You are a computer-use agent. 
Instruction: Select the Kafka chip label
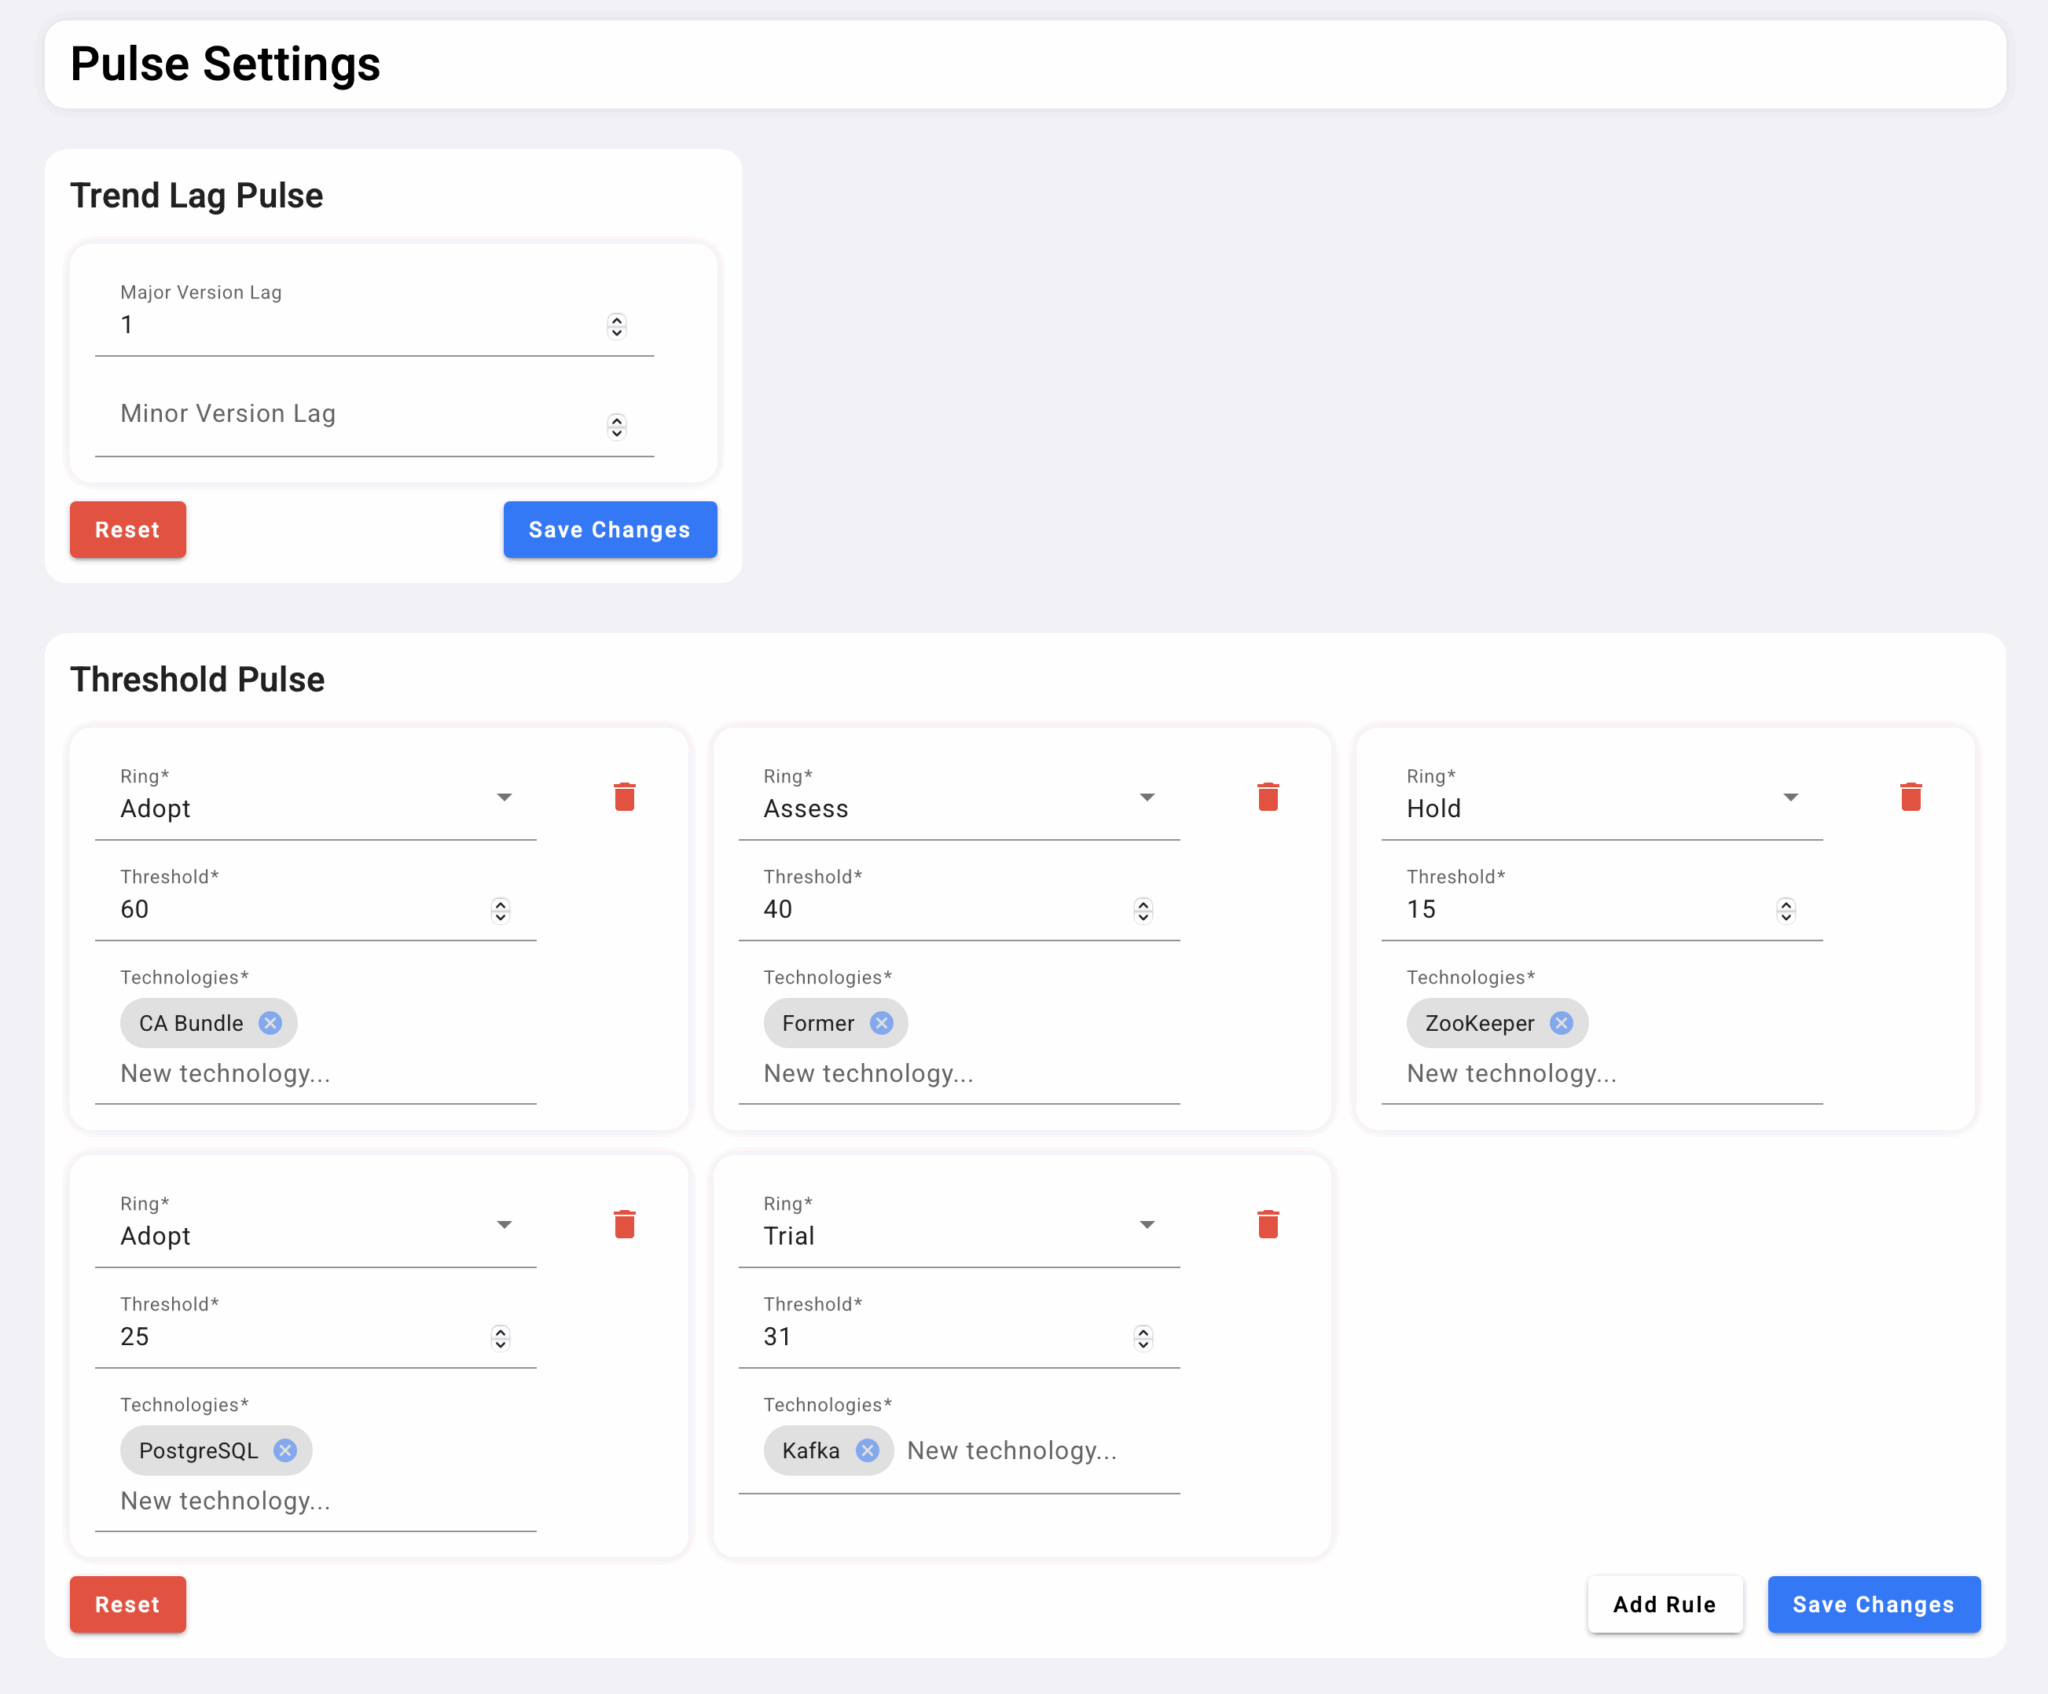(811, 1450)
